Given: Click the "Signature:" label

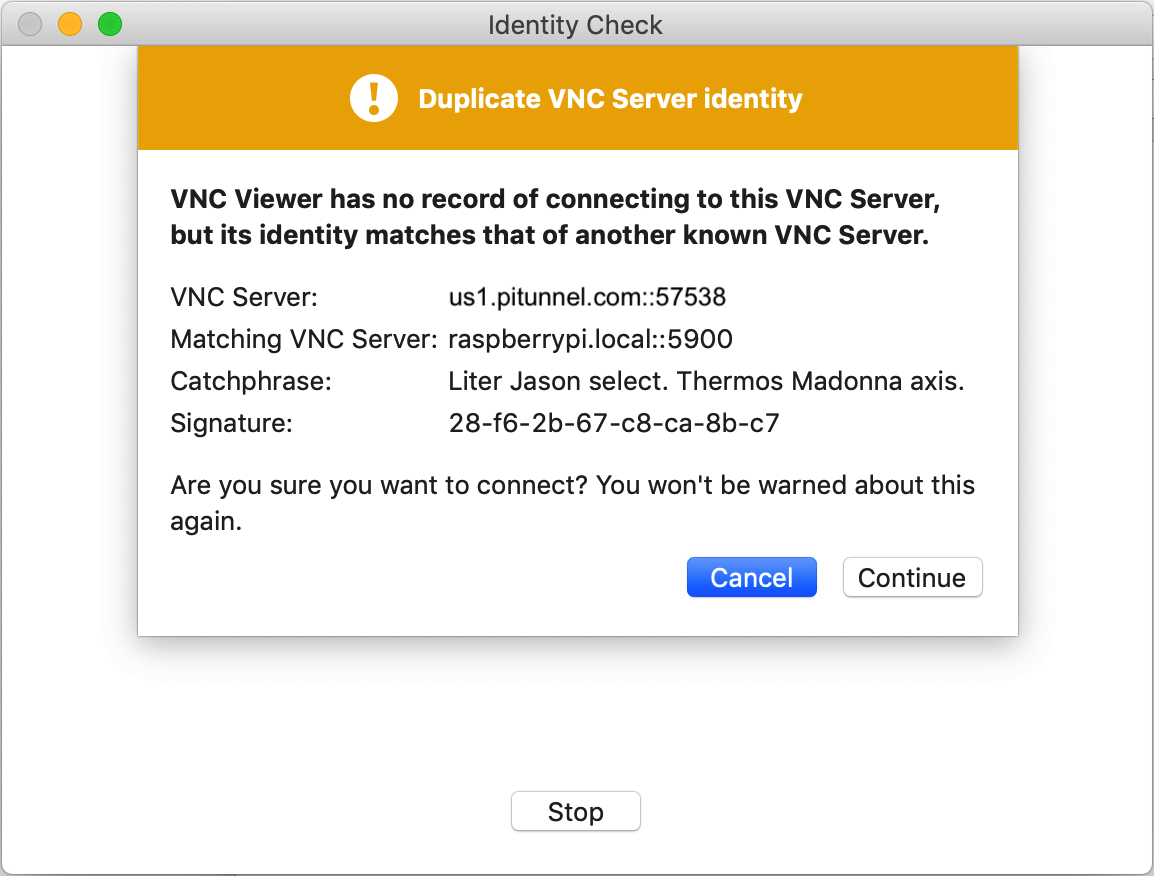Looking at the screenshot, I should point(232,423).
